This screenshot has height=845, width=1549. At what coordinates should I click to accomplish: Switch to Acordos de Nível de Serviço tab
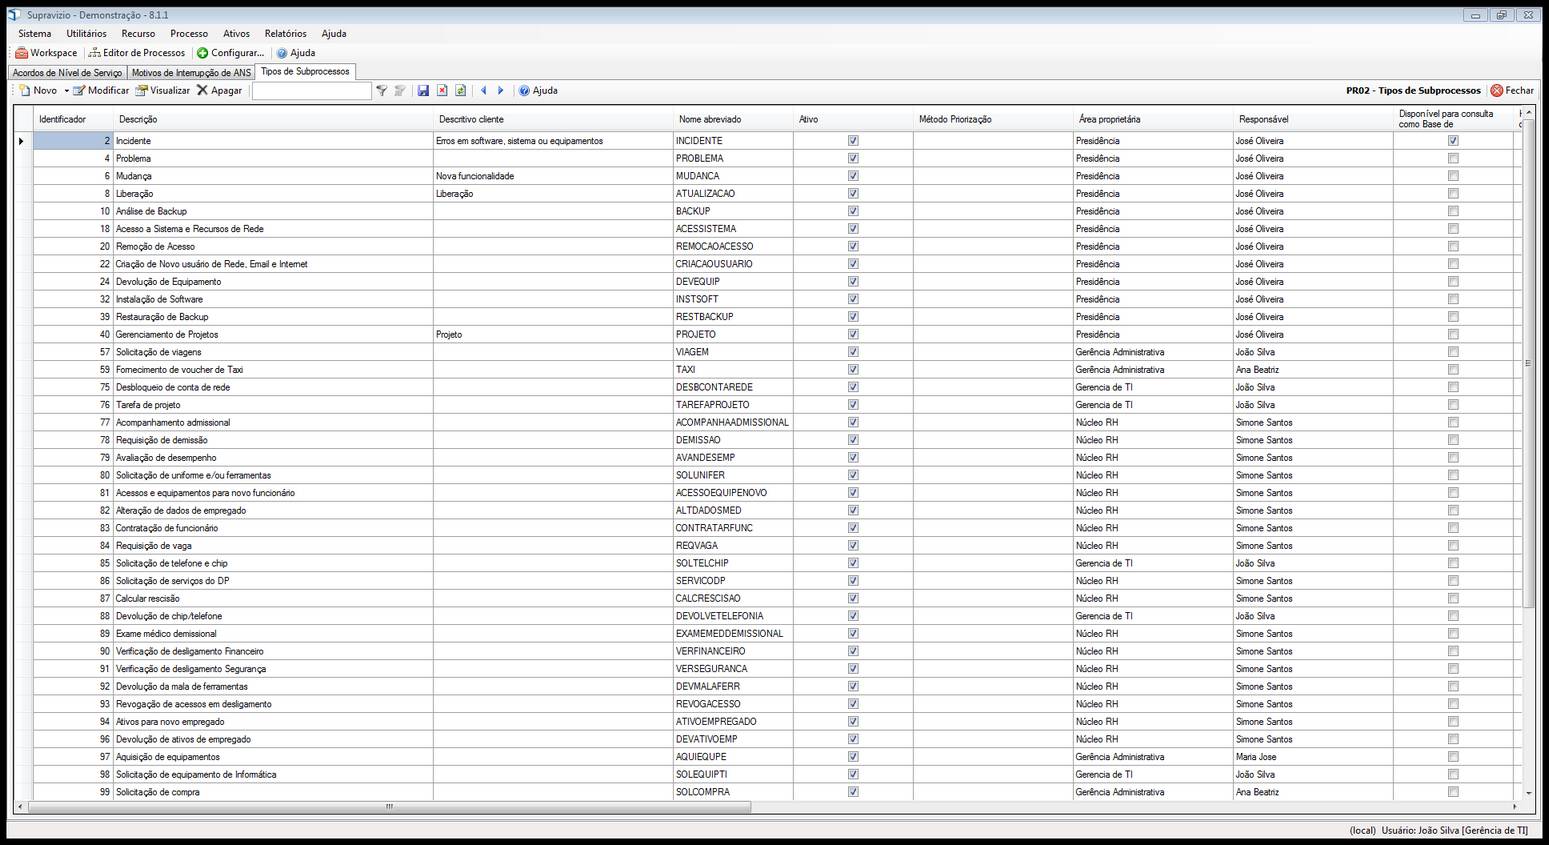[67, 73]
